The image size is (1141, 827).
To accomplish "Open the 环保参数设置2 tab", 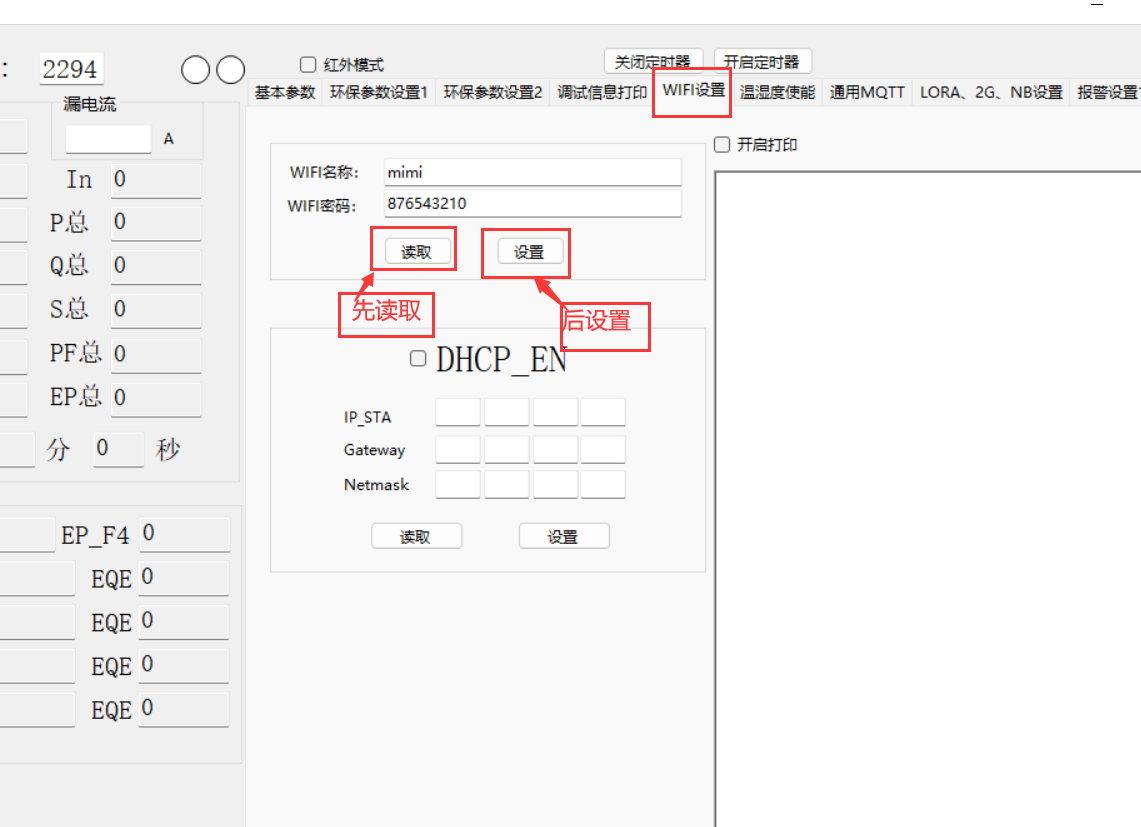I will tap(493, 93).
